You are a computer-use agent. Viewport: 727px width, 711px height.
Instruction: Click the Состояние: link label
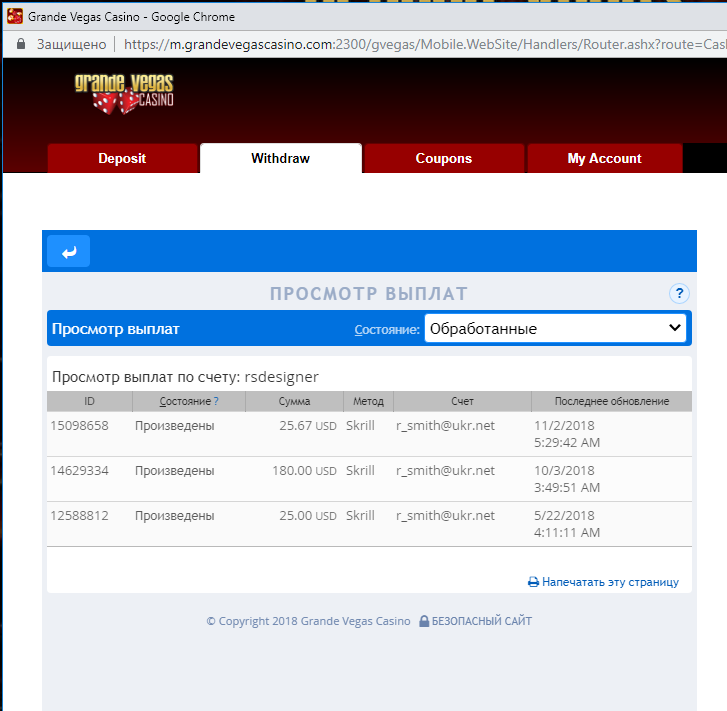[387, 330]
